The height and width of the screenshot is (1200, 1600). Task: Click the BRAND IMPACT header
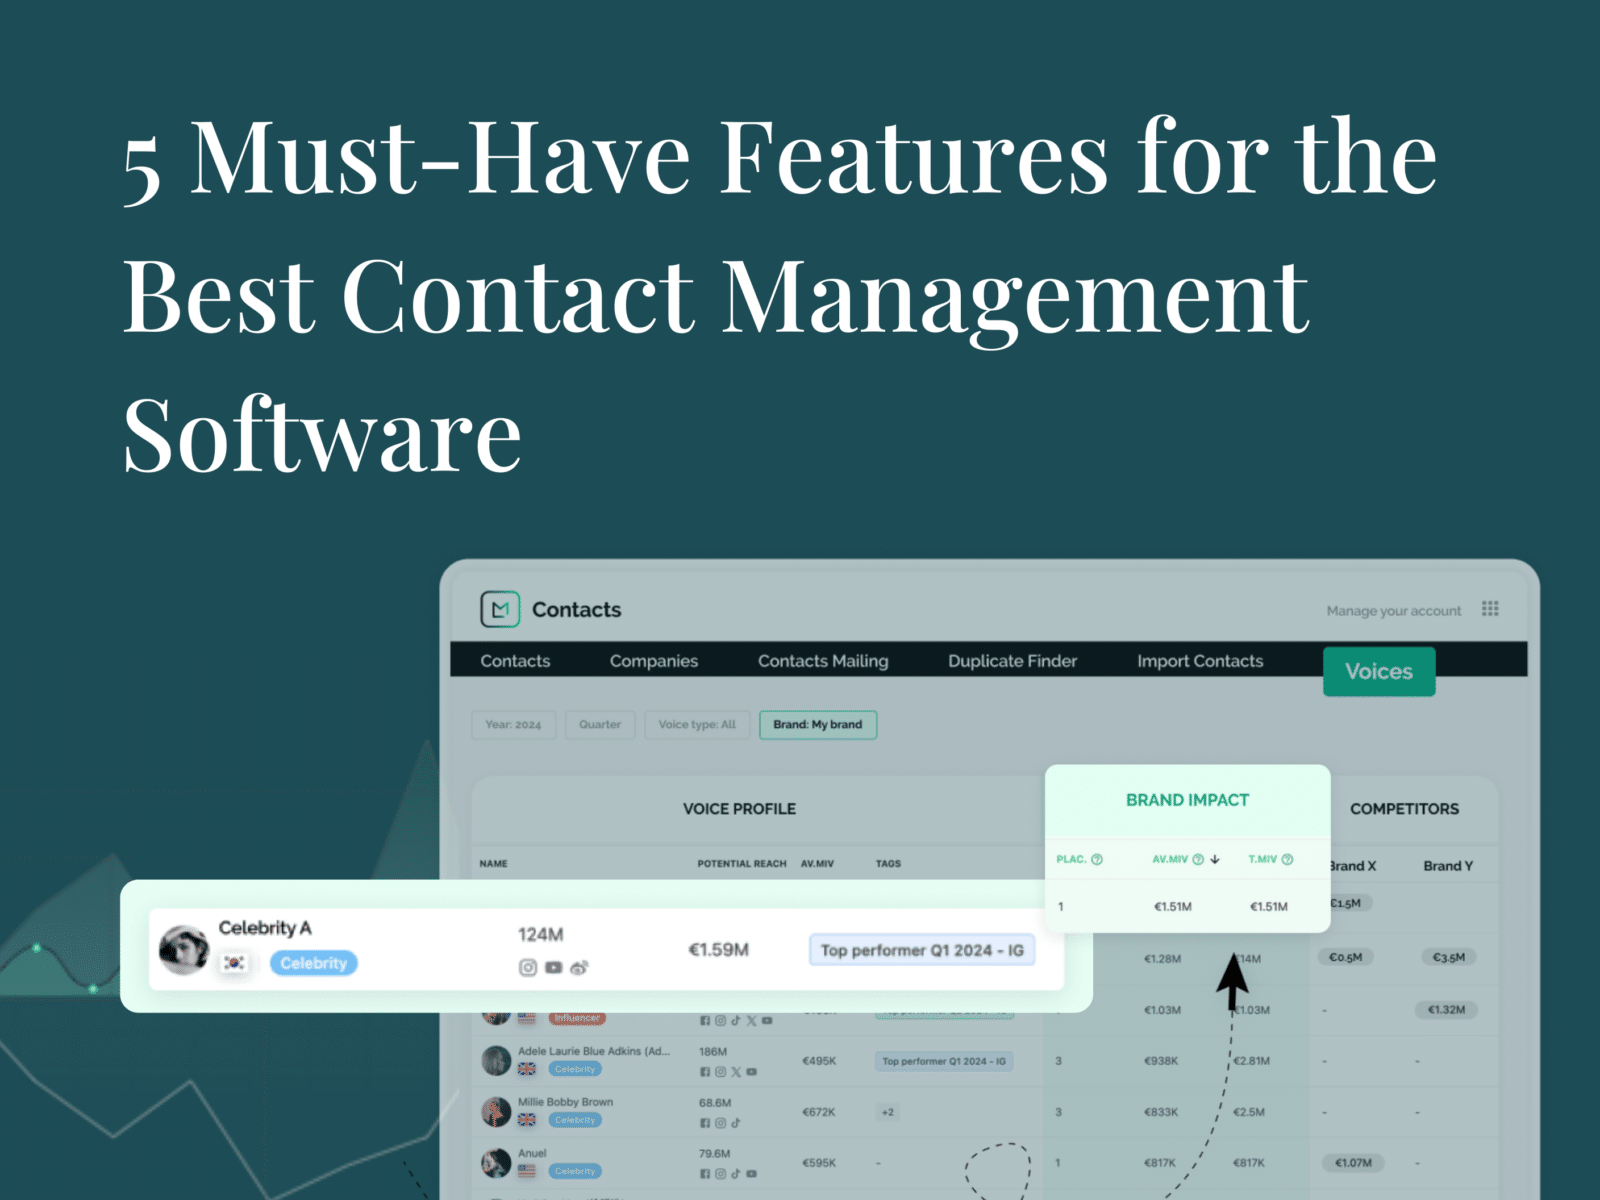click(x=1187, y=800)
